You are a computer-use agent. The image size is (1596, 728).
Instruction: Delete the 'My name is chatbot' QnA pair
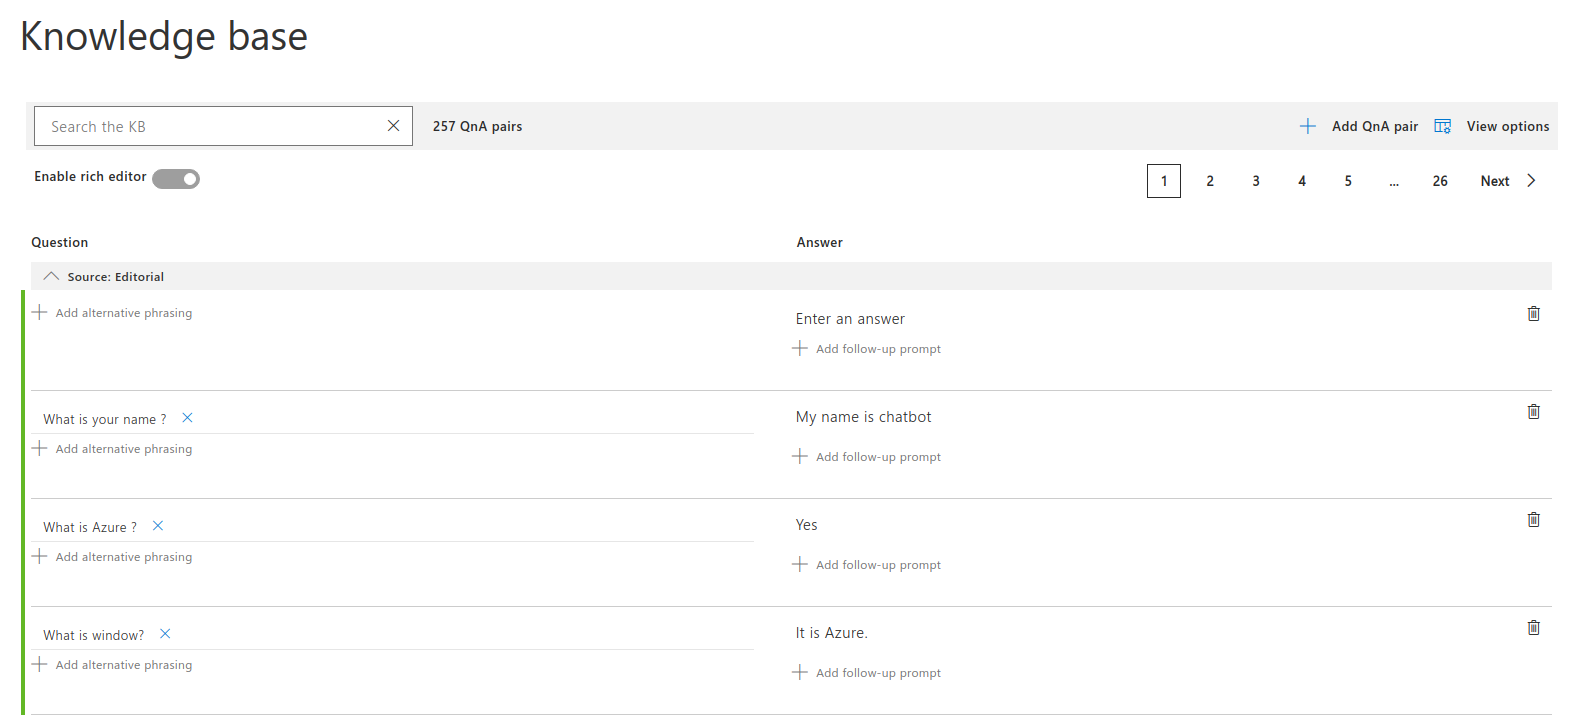pyautogui.click(x=1533, y=412)
